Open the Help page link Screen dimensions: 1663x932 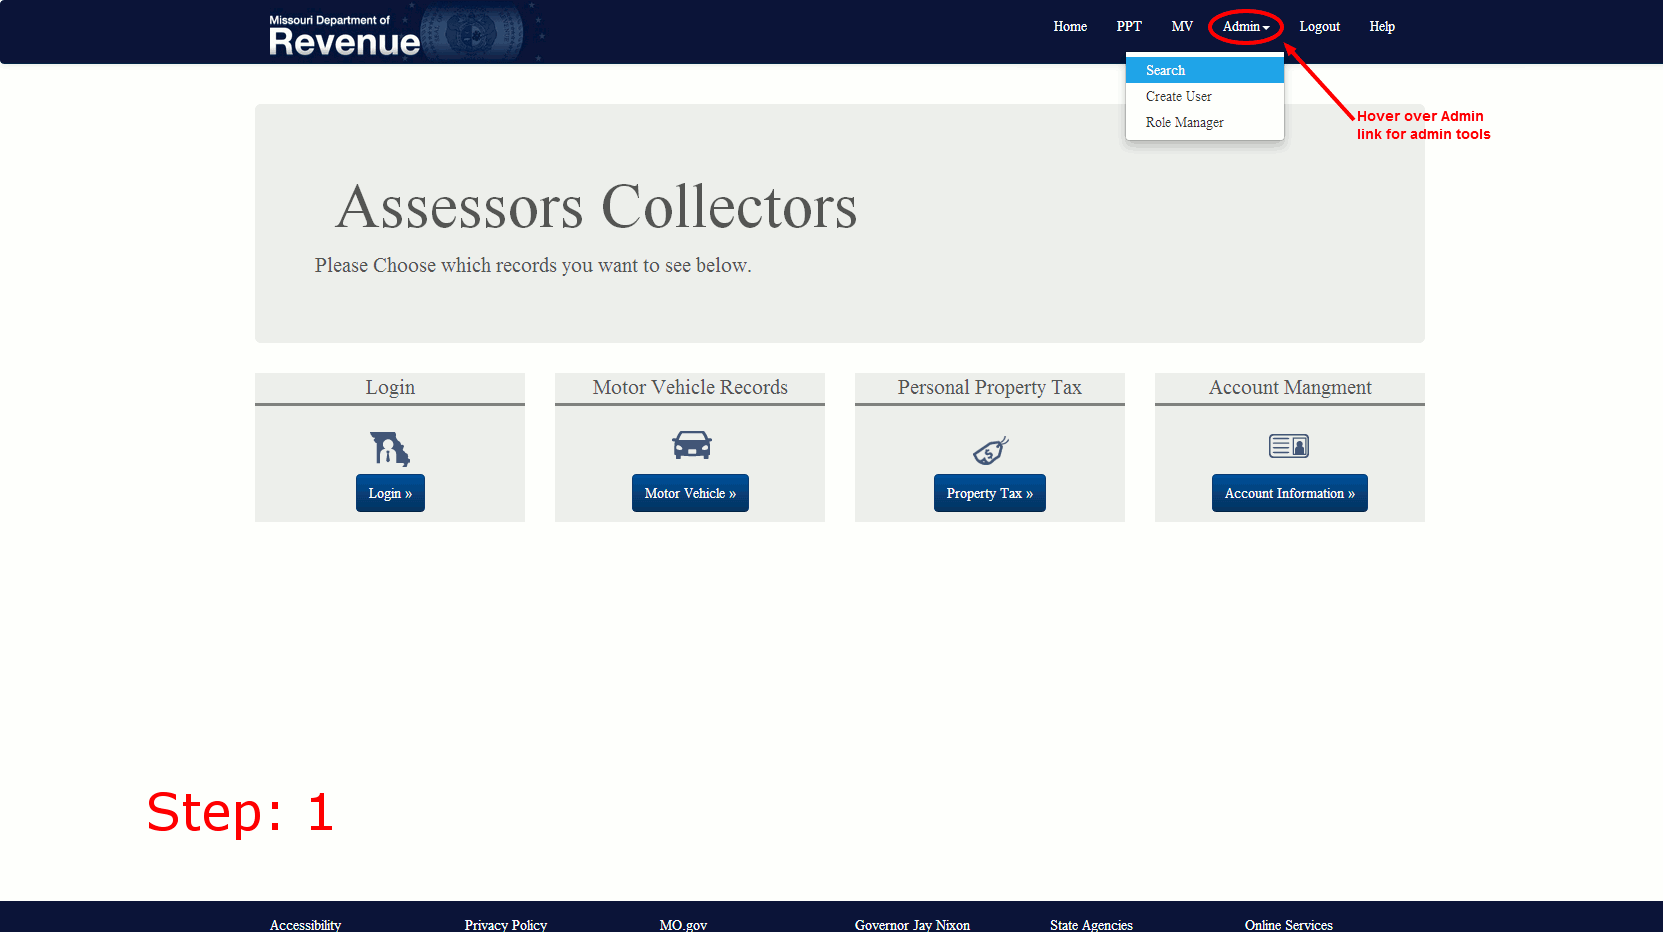pos(1381,27)
